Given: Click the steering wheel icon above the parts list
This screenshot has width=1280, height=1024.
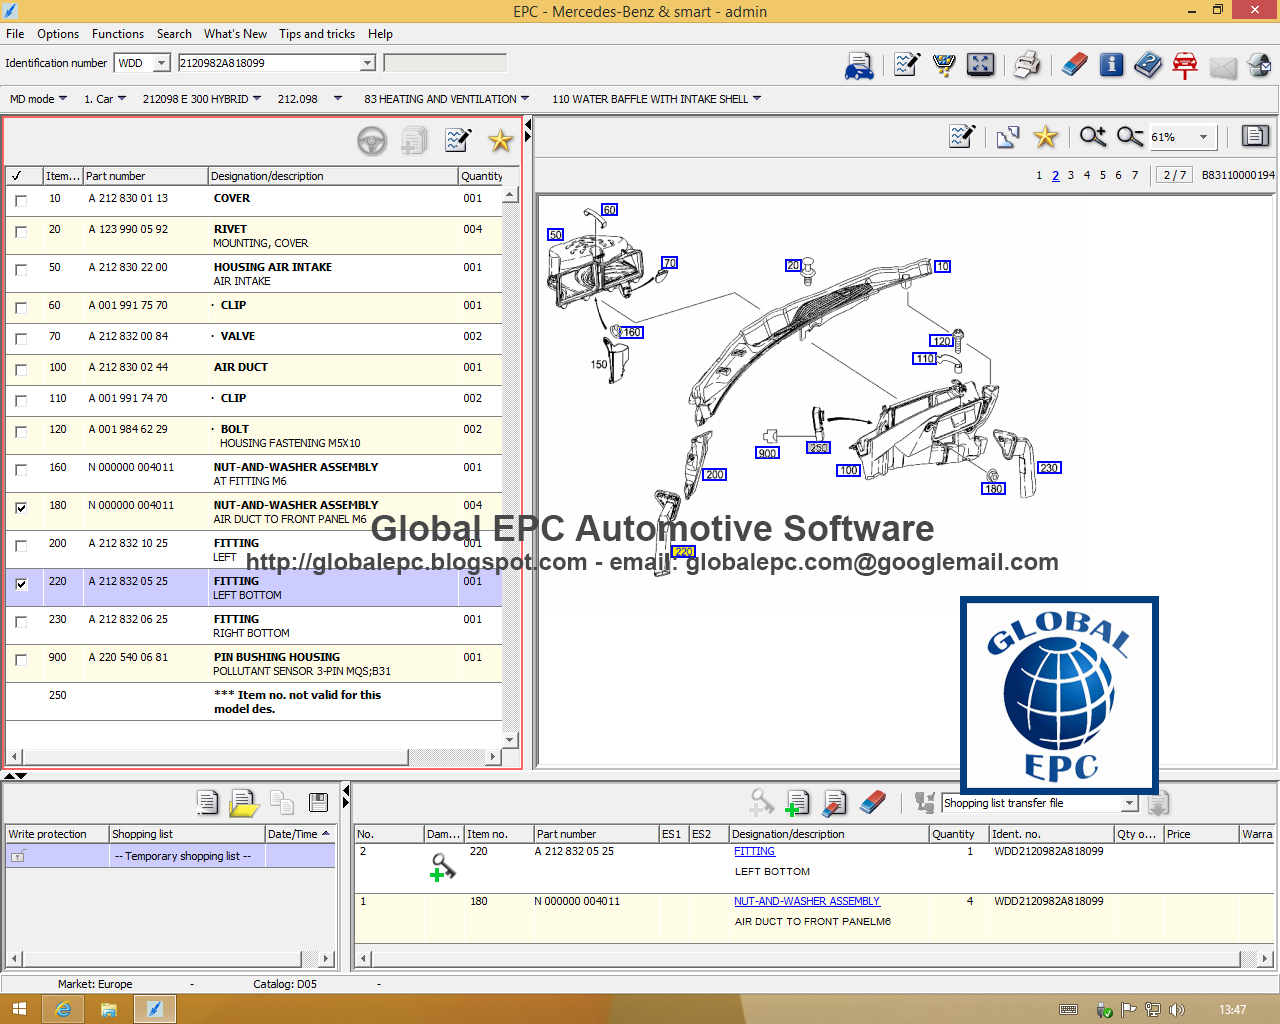Looking at the screenshot, I should click(372, 140).
